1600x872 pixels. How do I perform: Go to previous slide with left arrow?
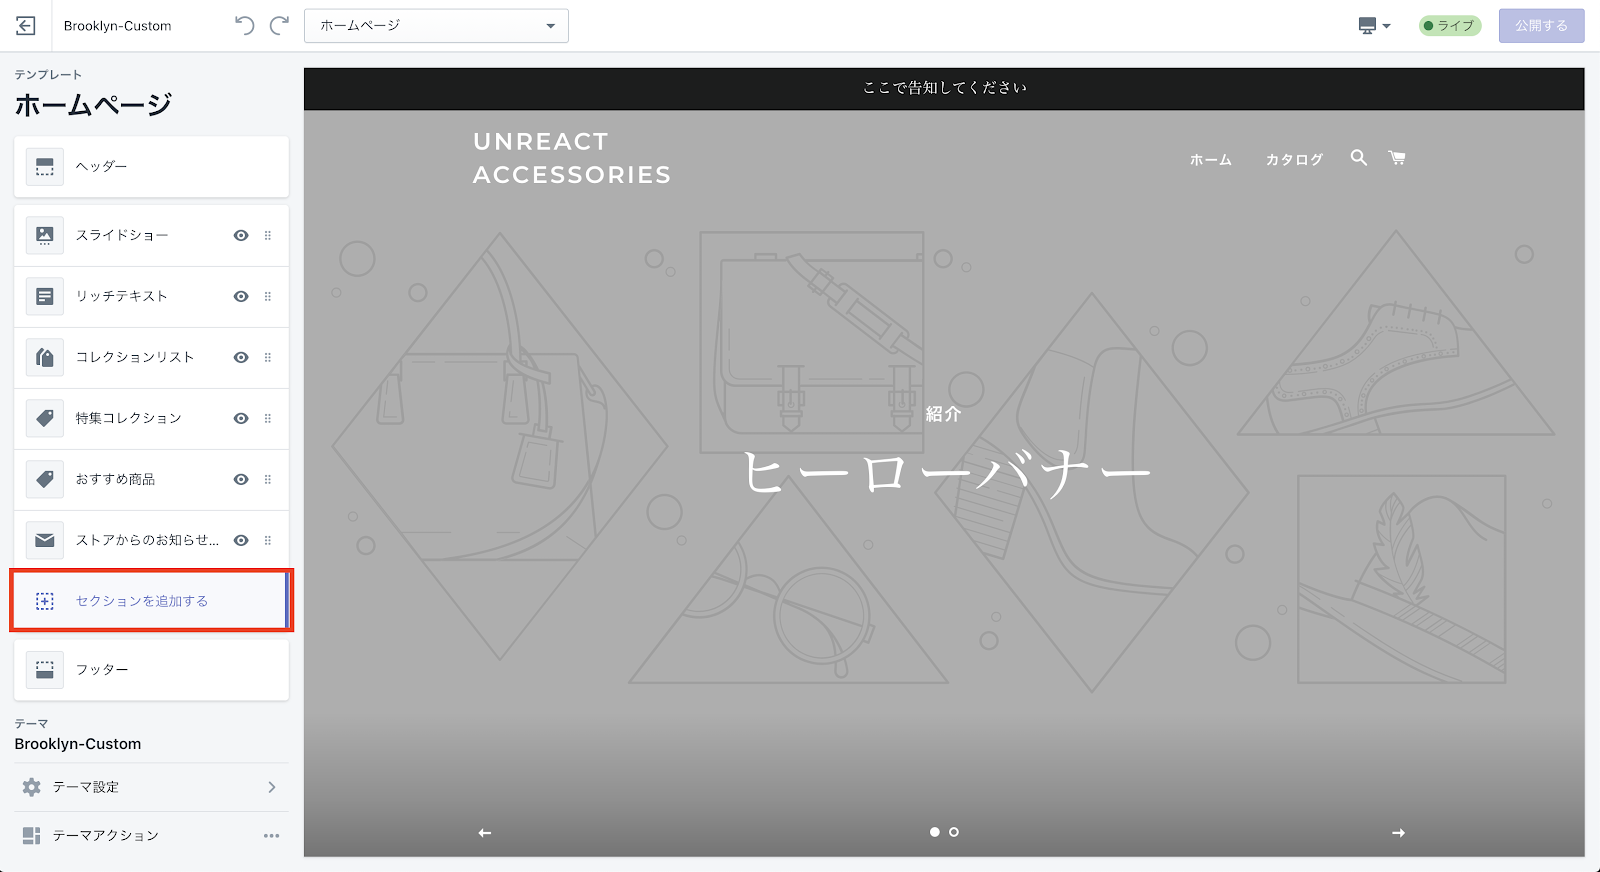[x=485, y=833]
